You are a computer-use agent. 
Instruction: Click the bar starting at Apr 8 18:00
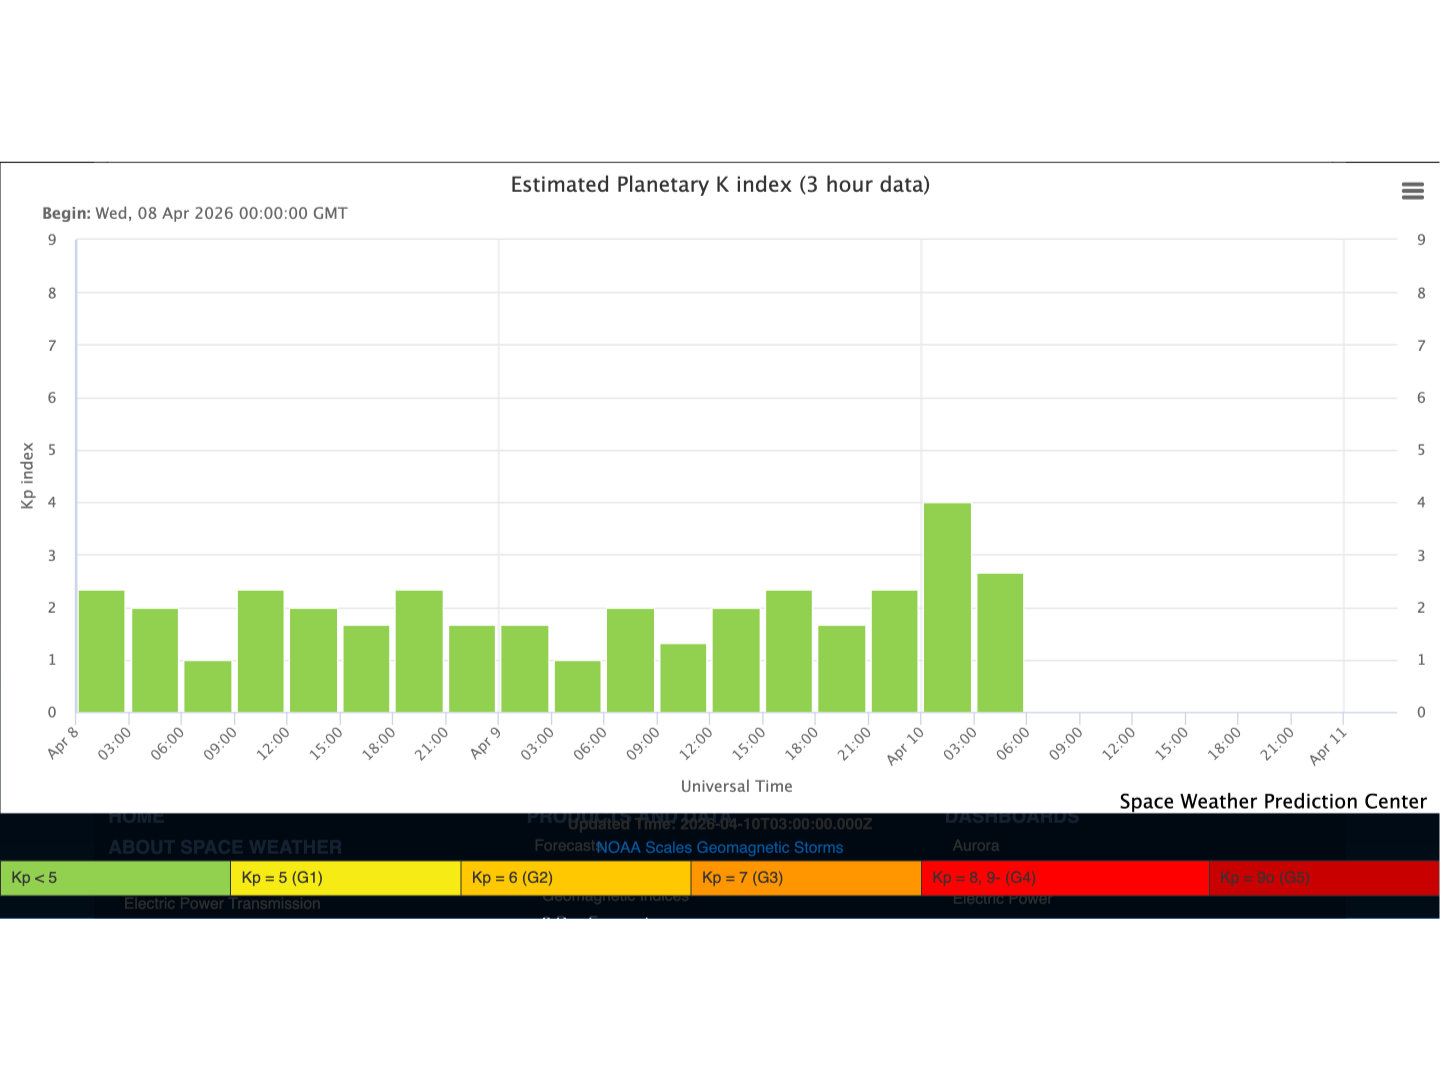tap(419, 651)
